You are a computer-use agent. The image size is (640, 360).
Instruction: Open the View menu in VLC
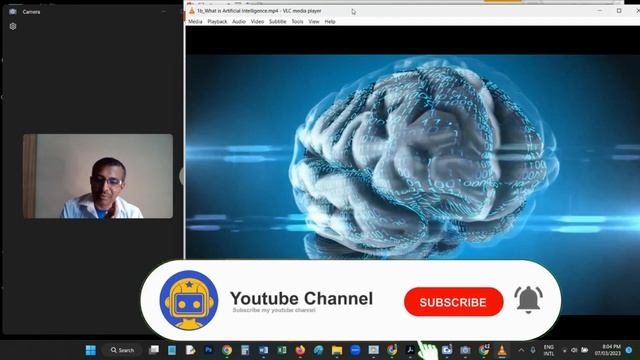[x=313, y=22]
